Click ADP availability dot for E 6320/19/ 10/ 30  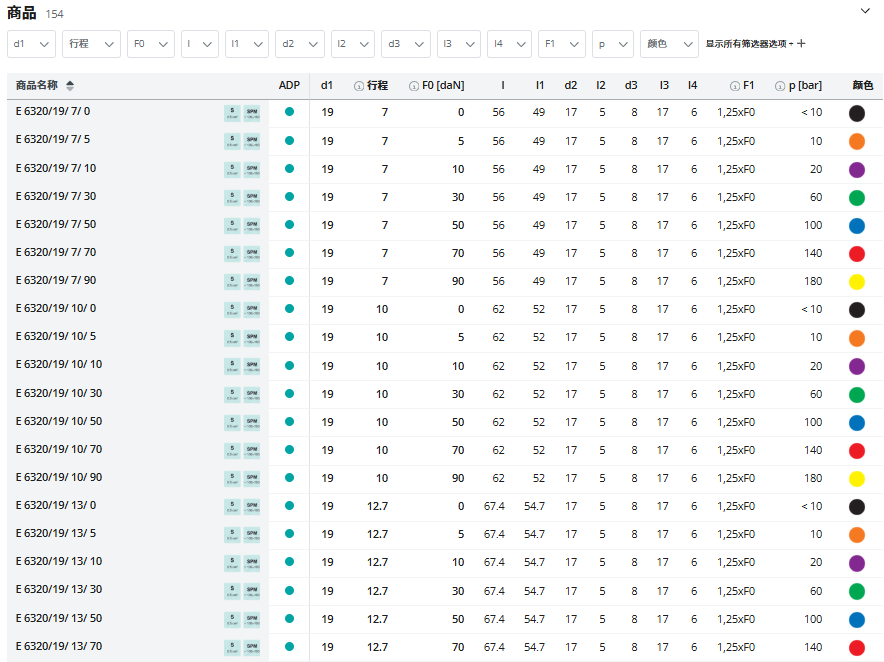point(289,394)
